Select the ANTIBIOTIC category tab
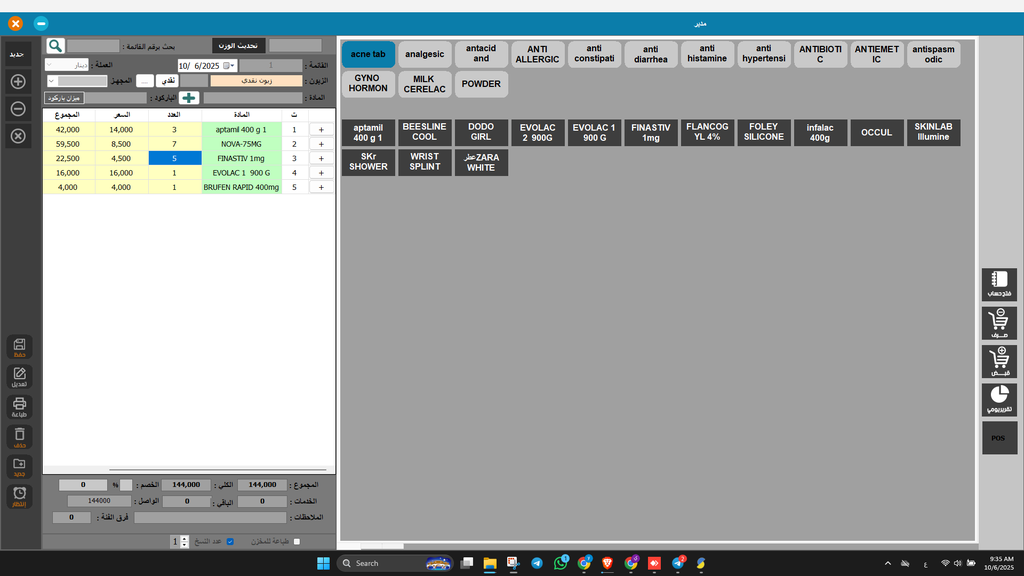Viewport: 1024px width, 576px height. click(x=820, y=54)
